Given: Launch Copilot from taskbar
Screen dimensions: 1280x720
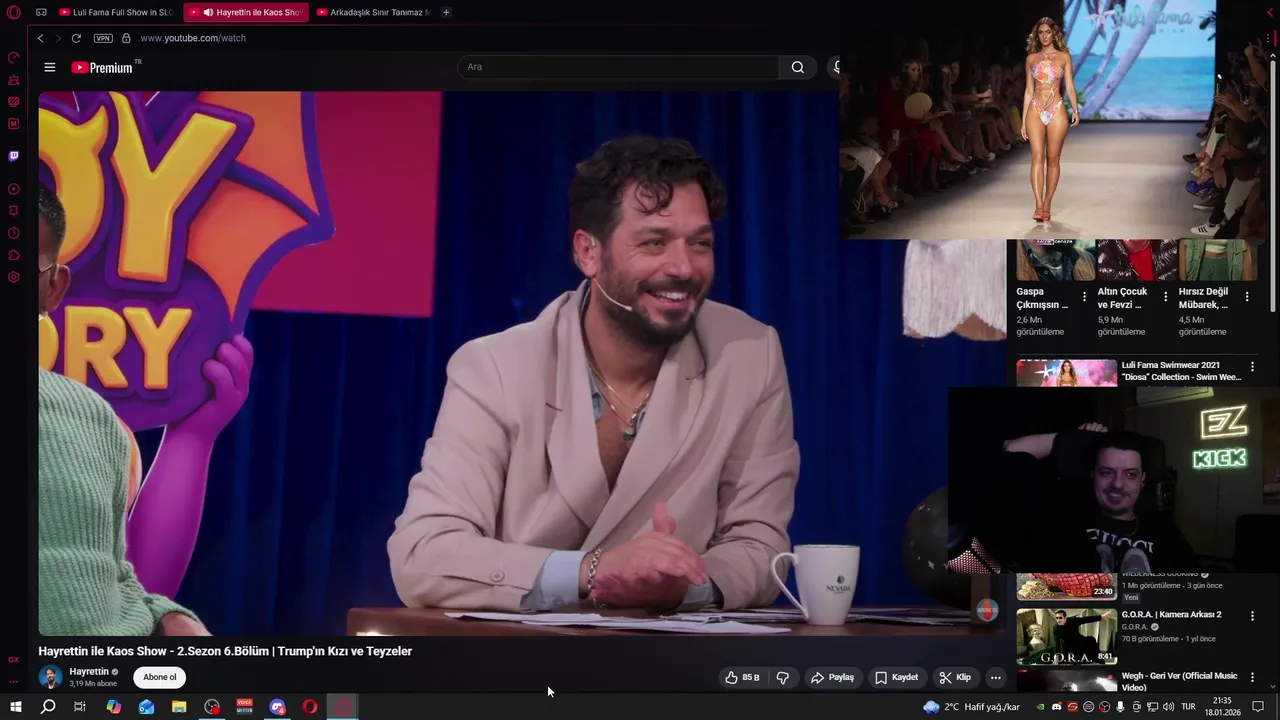Looking at the screenshot, I should pyautogui.click(x=113, y=707).
